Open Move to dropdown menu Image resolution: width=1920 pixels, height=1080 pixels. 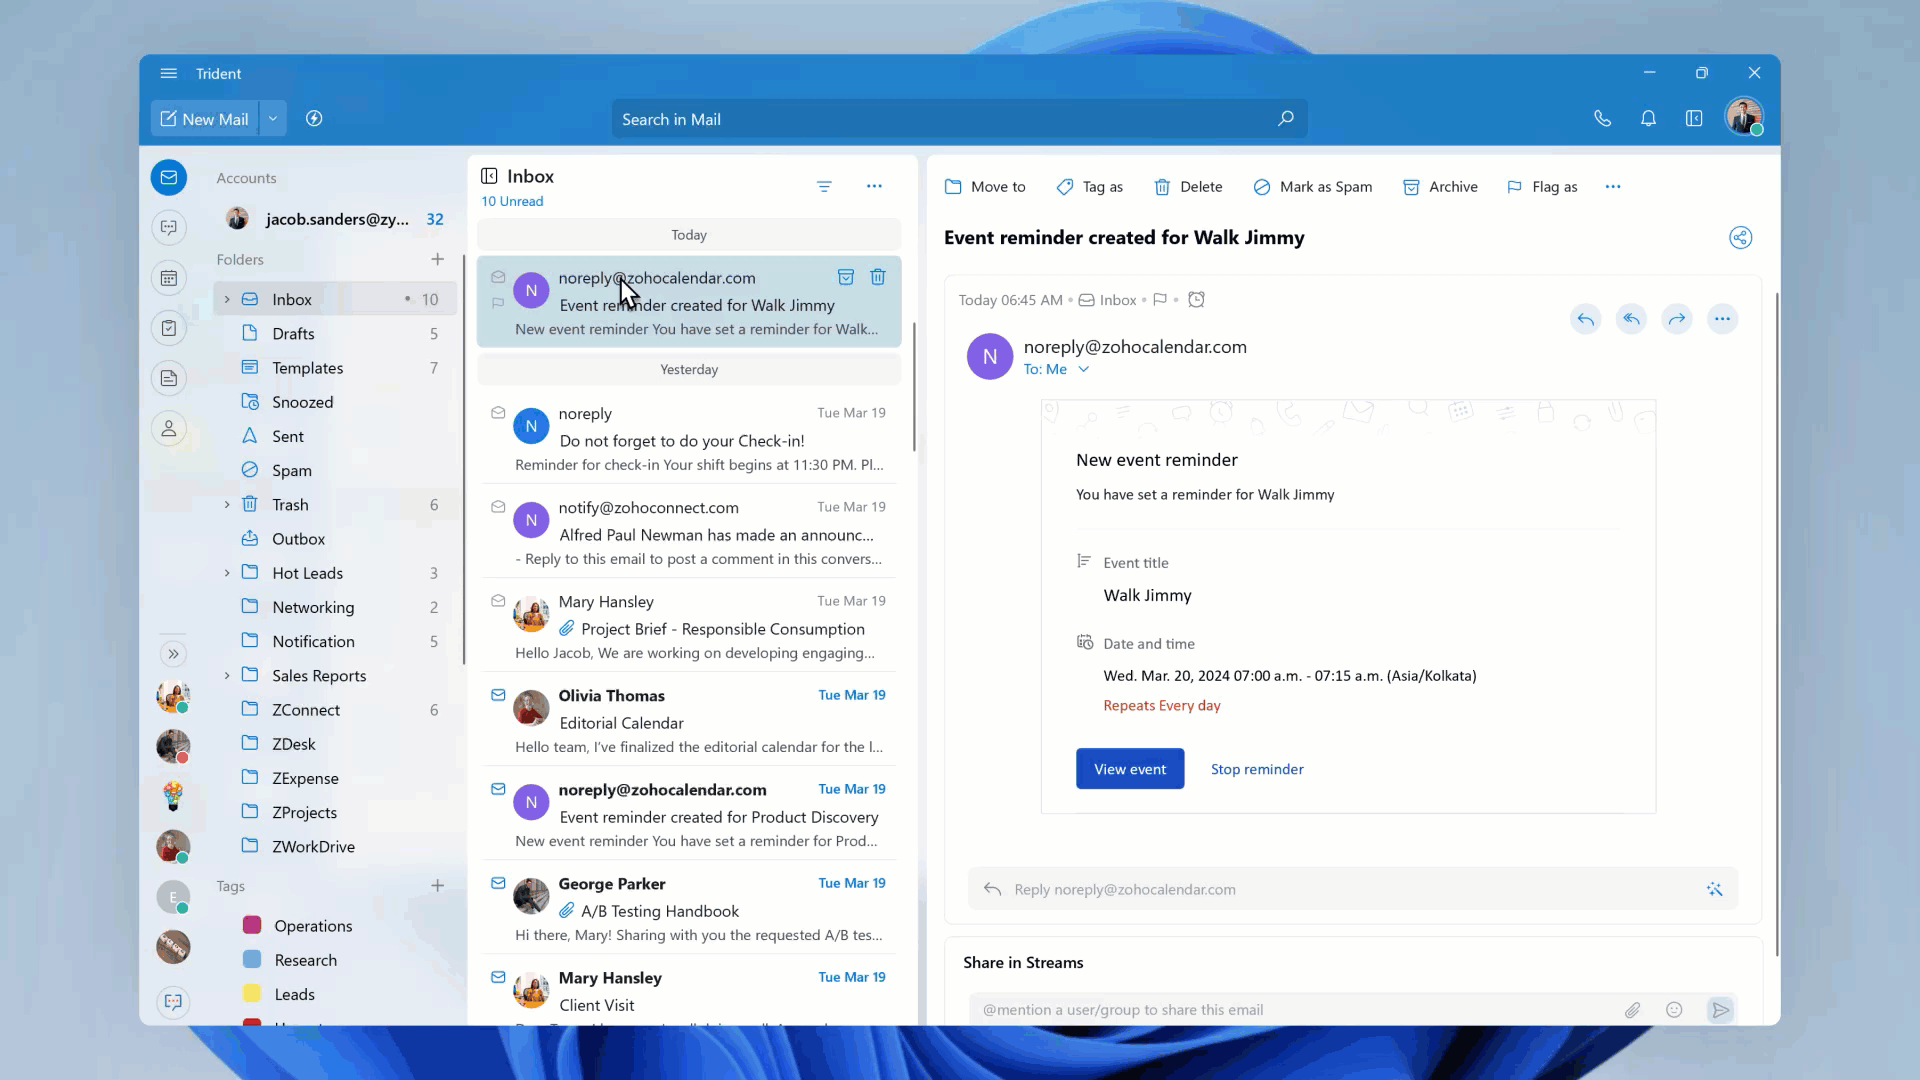984,186
